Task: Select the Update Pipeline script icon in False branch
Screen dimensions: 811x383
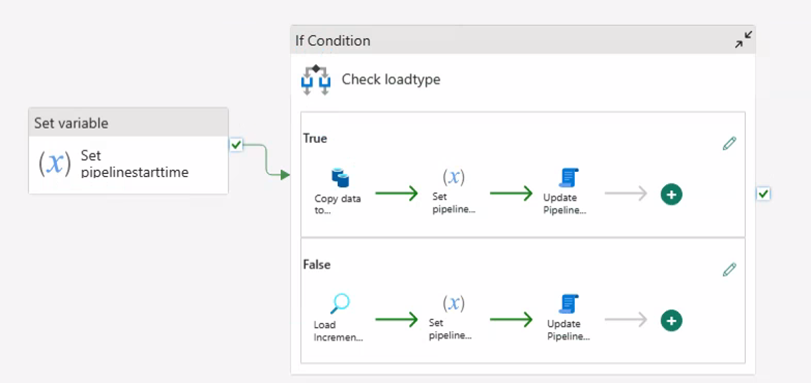Action: 568,304
